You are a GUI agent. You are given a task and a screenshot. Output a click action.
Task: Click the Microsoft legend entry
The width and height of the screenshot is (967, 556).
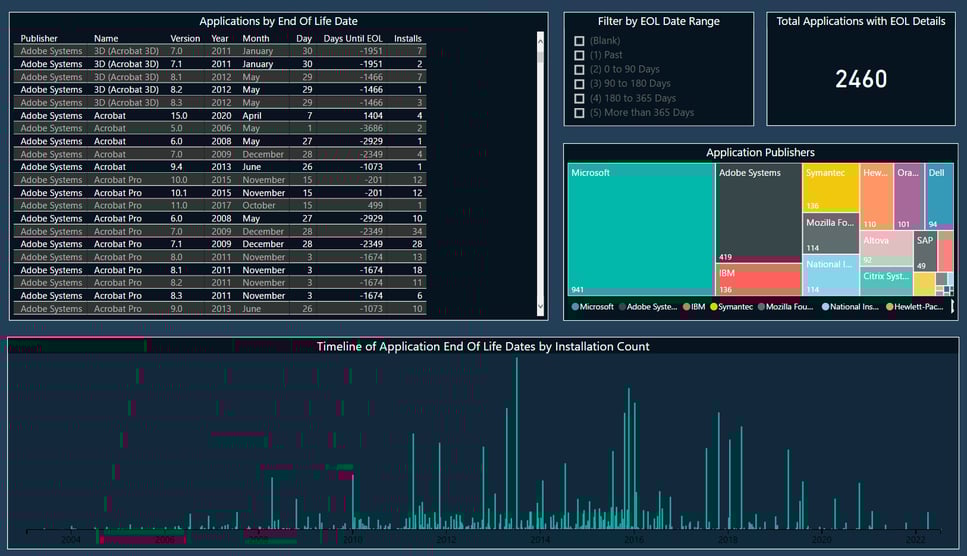[592, 306]
